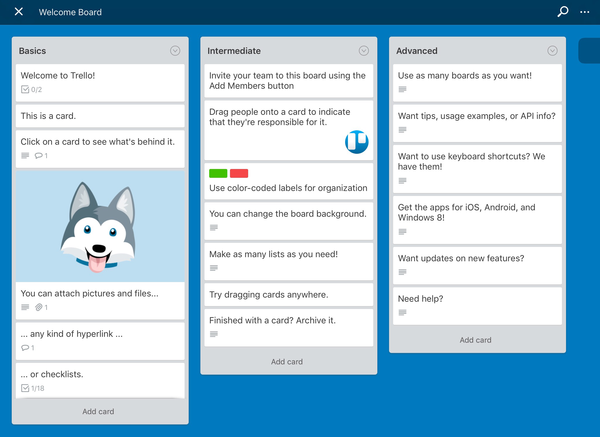Image resolution: width=600 pixels, height=437 pixels.
Task: Open 'Want tips, usage examples, or API info?' card
Action: [x=478, y=123]
